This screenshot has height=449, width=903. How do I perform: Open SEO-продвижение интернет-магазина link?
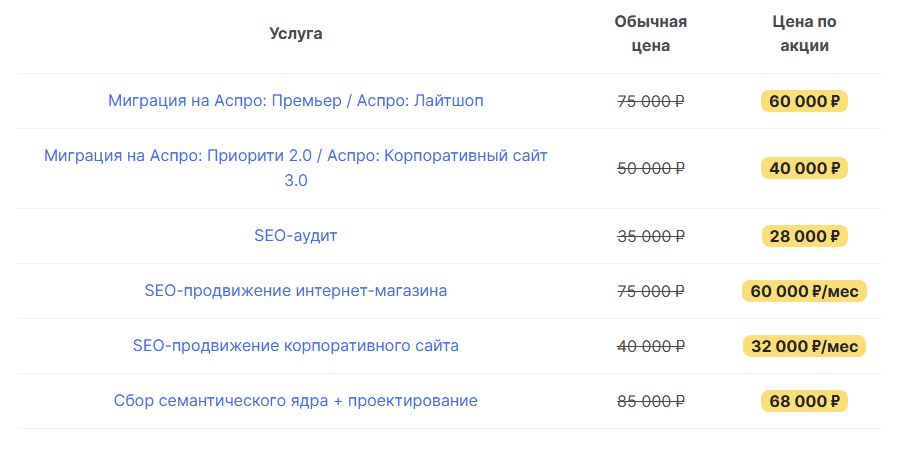coord(296,291)
